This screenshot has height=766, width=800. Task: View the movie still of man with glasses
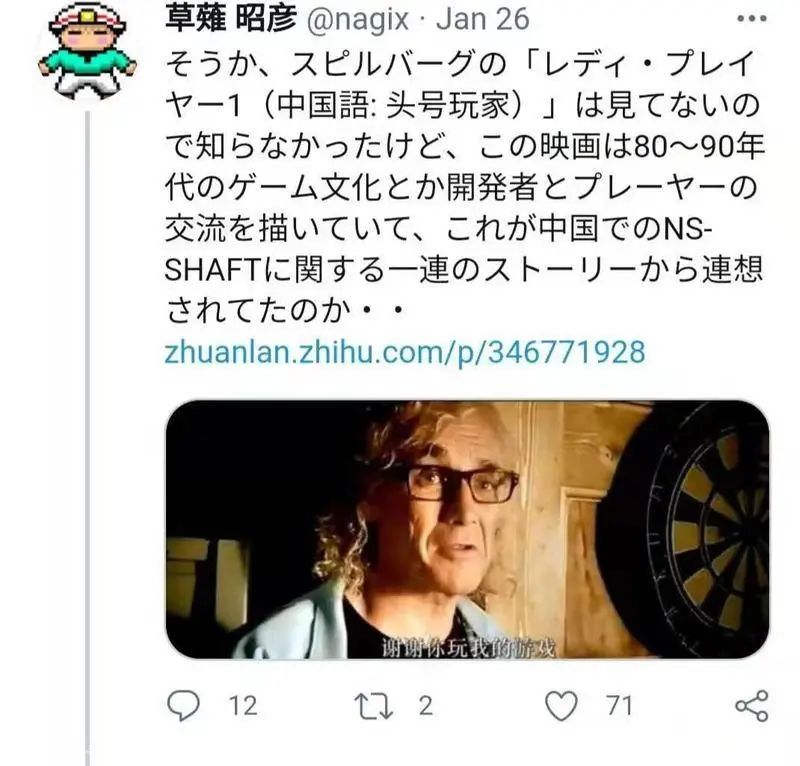pos(467,530)
